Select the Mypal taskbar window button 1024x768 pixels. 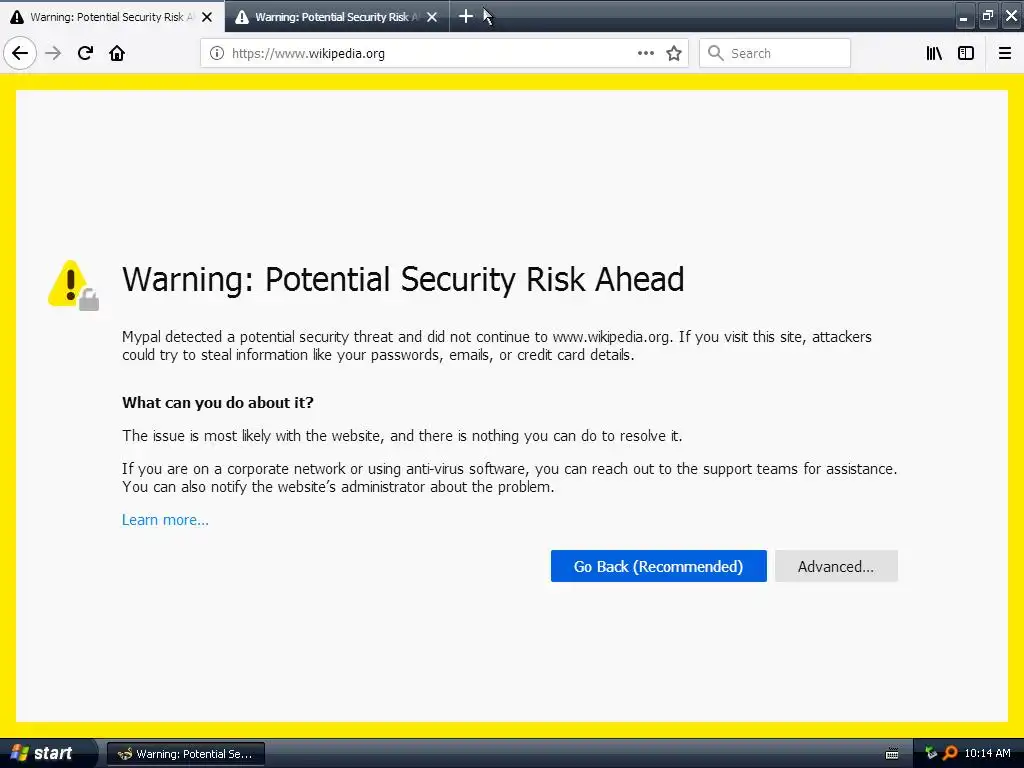tap(185, 754)
